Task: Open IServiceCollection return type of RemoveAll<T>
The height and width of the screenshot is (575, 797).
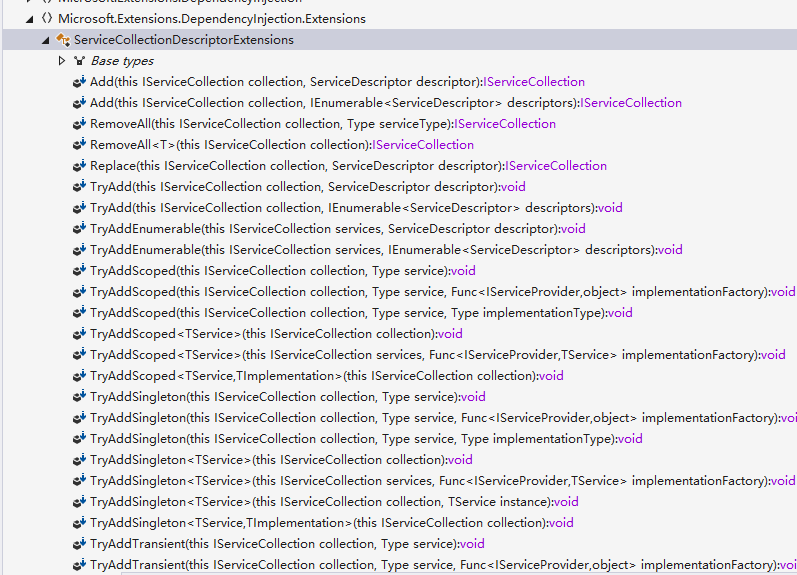Action: click(423, 145)
